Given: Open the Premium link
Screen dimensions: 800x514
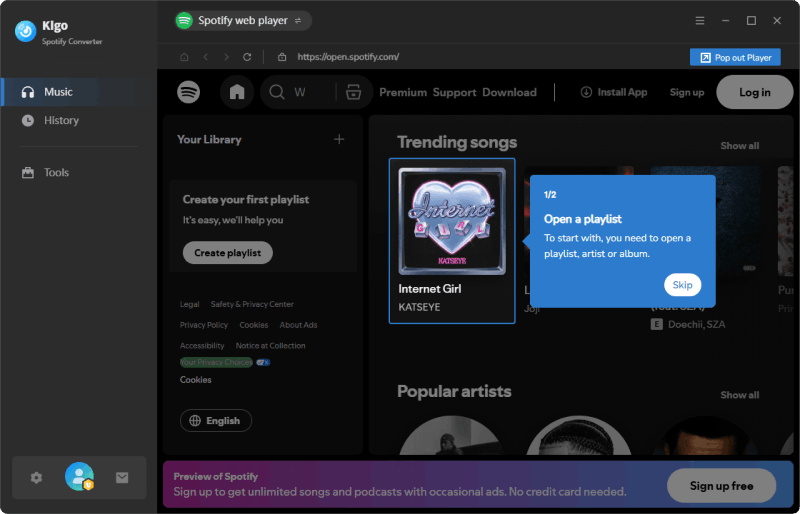Looking at the screenshot, I should [403, 92].
